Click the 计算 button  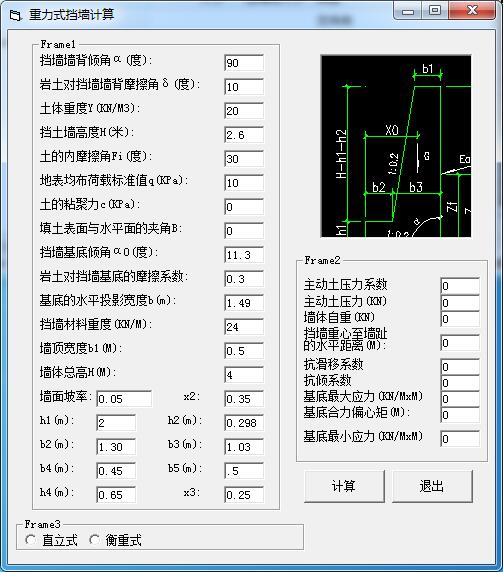344,486
